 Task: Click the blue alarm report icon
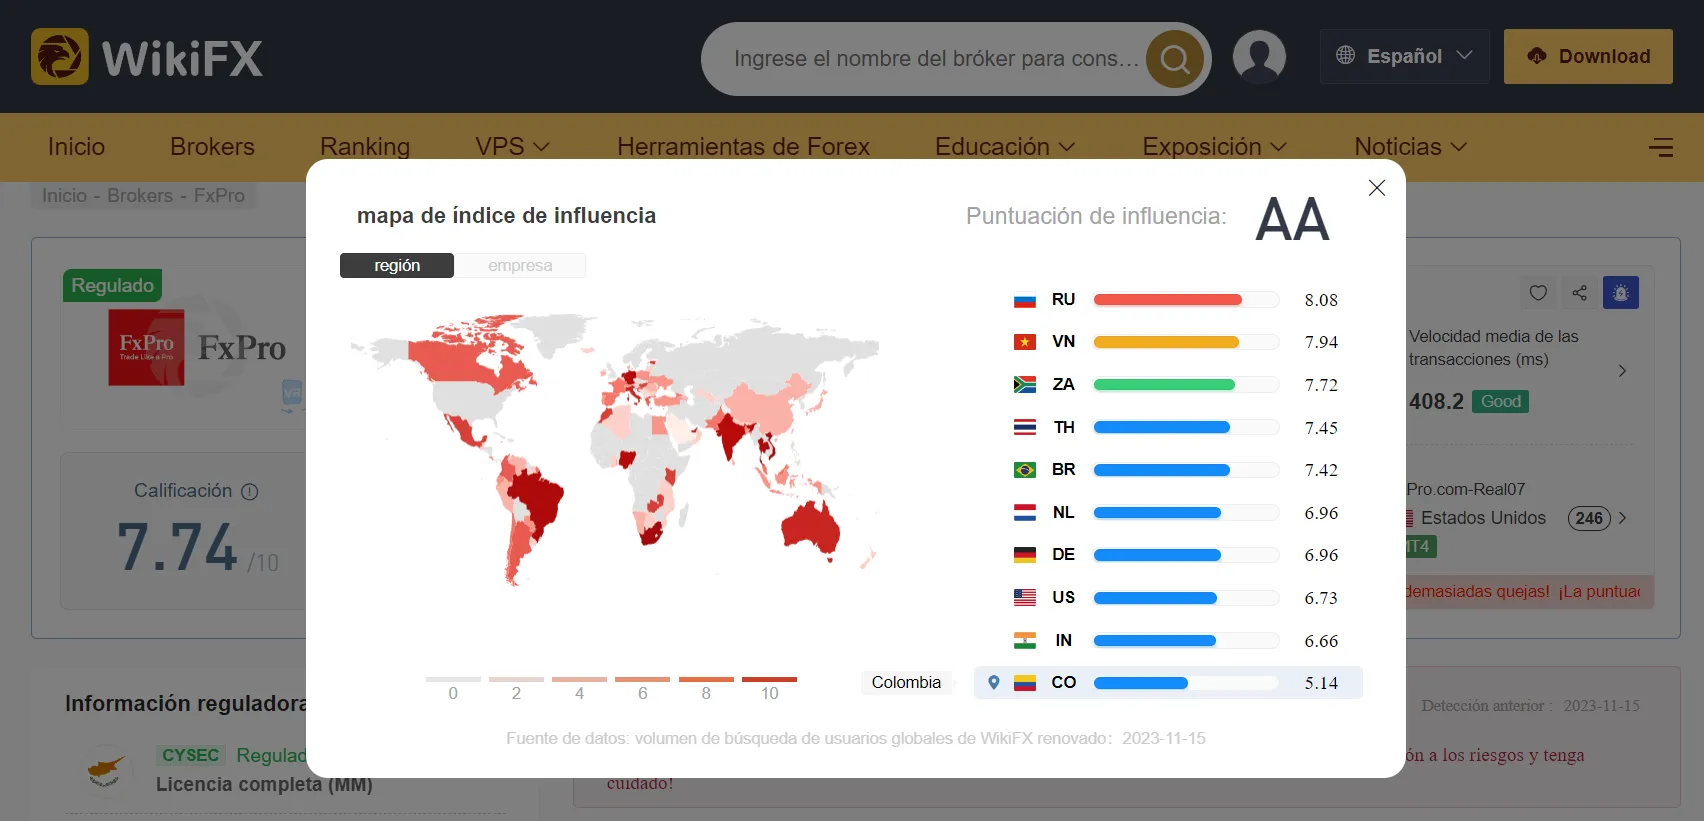click(1621, 292)
